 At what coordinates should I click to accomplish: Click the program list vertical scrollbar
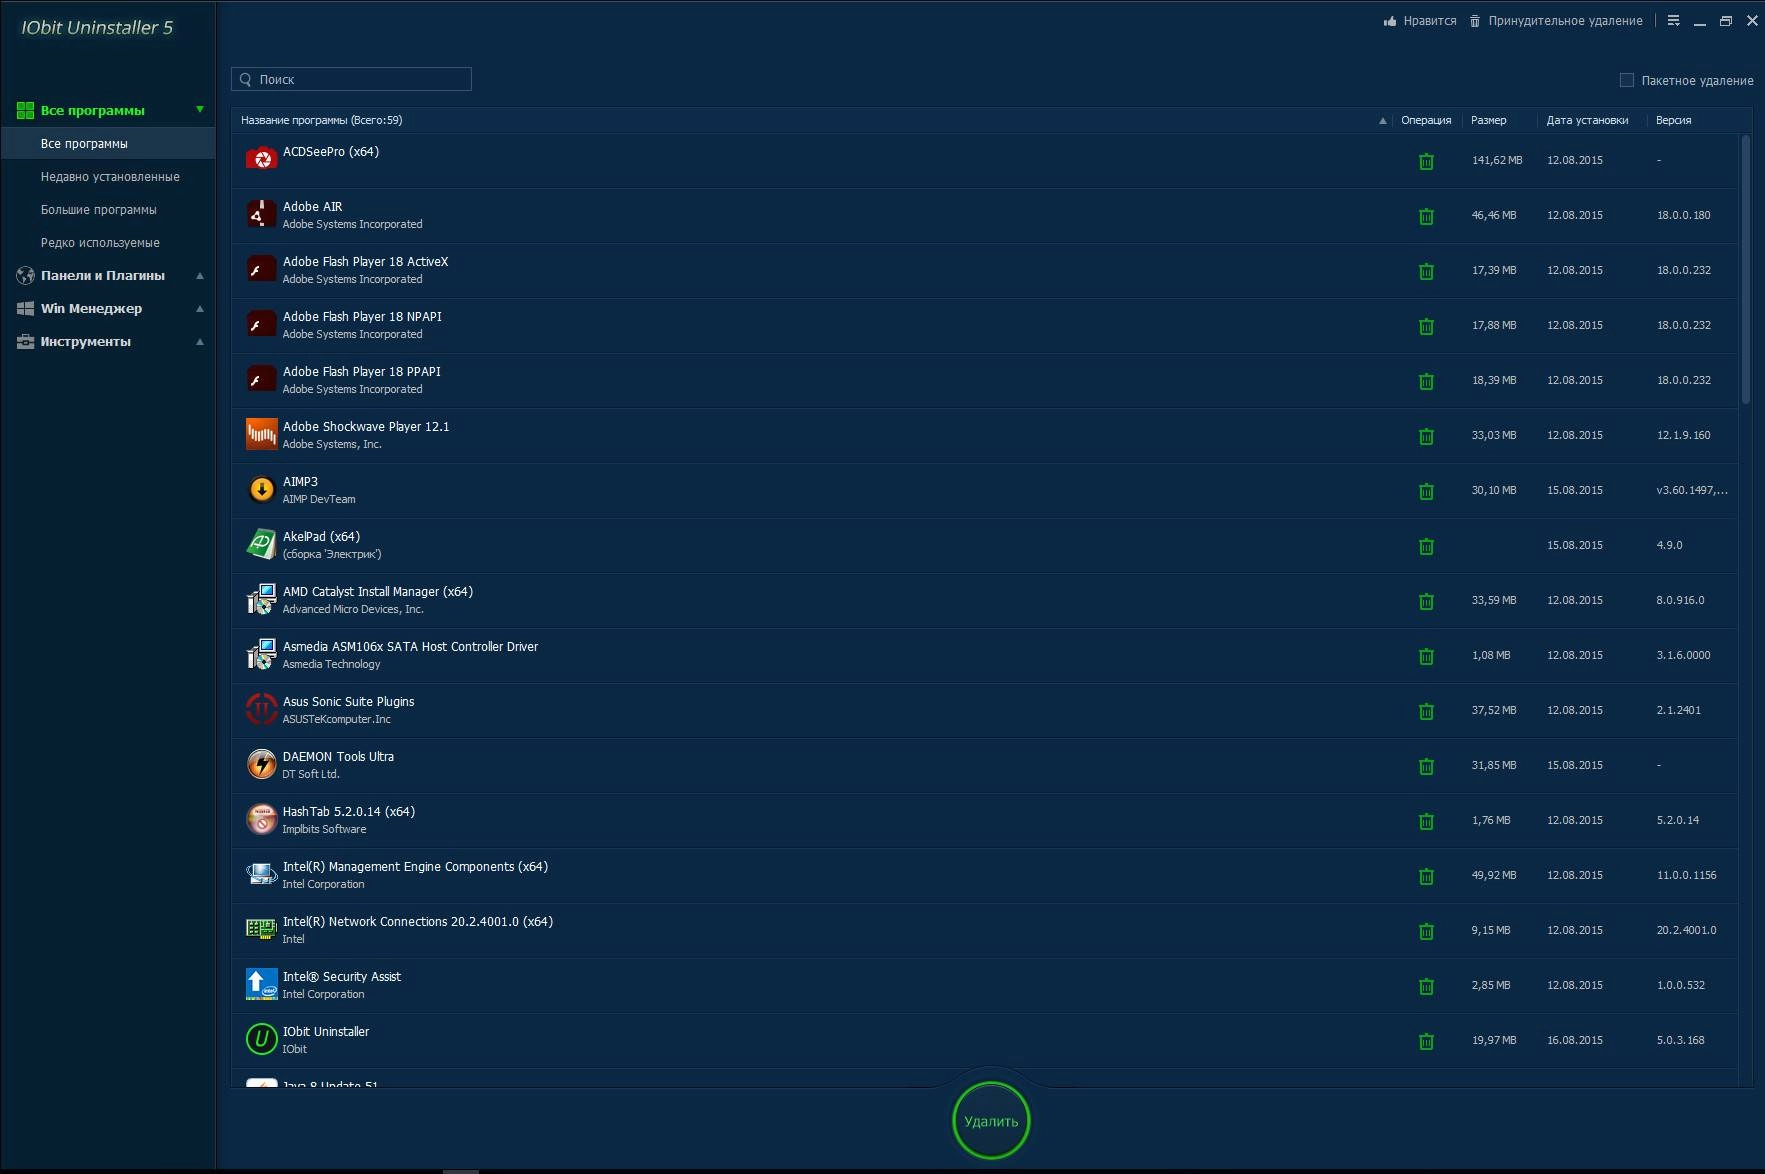coord(1746,270)
